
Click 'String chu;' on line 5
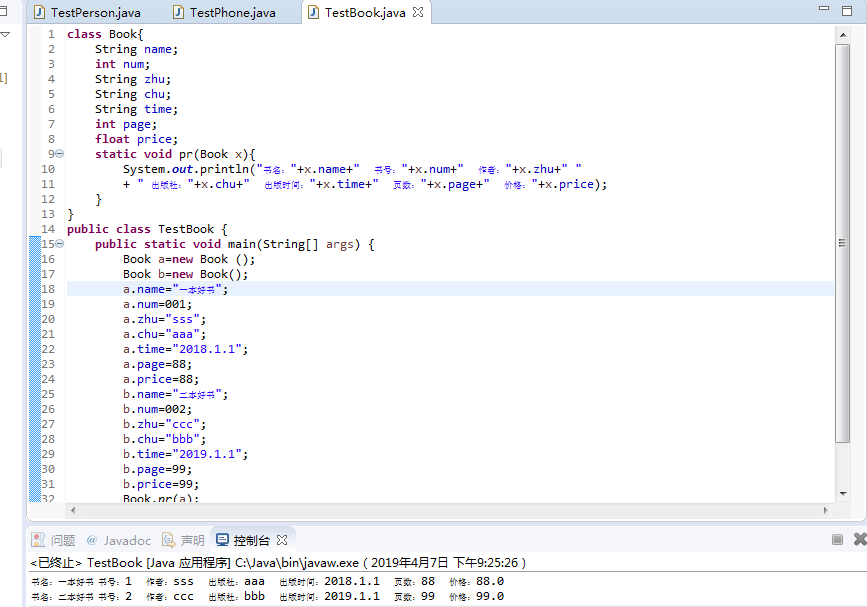pyautogui.click(x=133, y=94)
